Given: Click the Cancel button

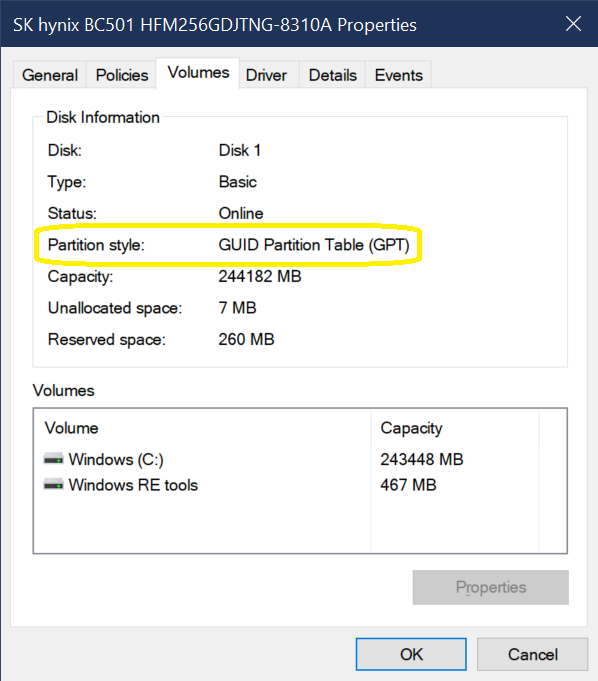Looking at the screenshot, I should [x=532, y=654].
